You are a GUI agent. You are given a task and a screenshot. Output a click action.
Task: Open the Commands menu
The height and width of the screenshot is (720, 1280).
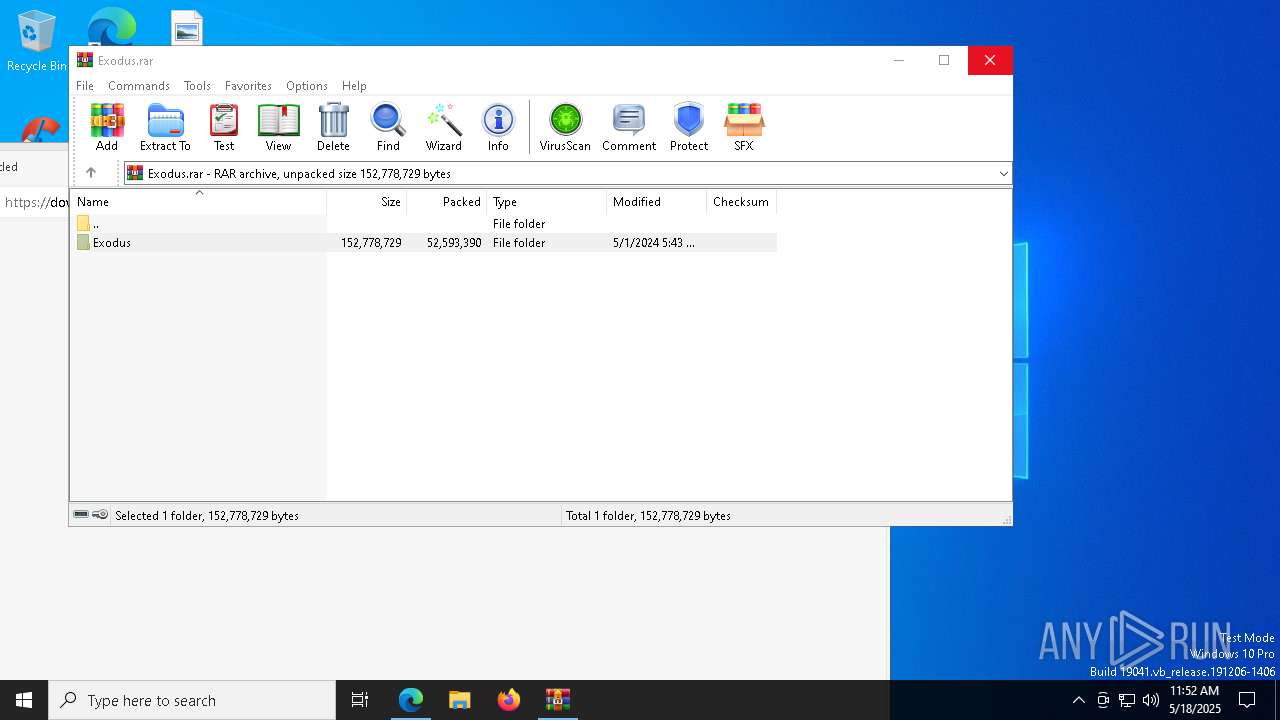pos(139,86)
